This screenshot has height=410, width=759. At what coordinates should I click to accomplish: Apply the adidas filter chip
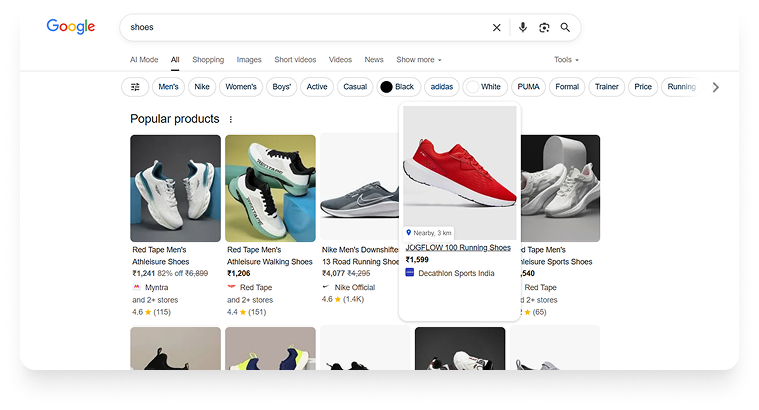442,87
